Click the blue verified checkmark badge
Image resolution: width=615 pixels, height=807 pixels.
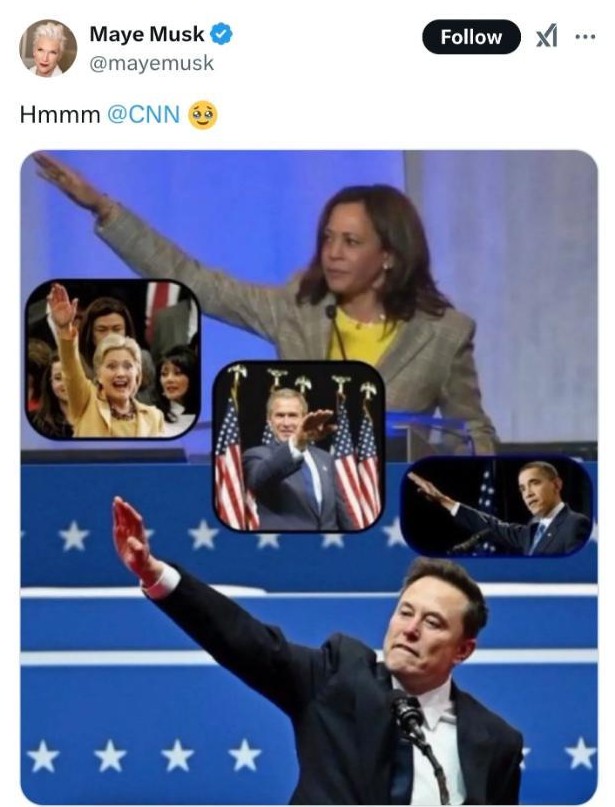221,34
